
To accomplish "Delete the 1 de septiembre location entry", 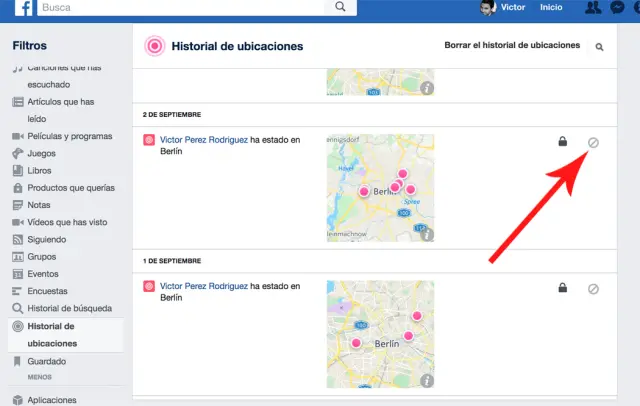I will click(593, 289).
